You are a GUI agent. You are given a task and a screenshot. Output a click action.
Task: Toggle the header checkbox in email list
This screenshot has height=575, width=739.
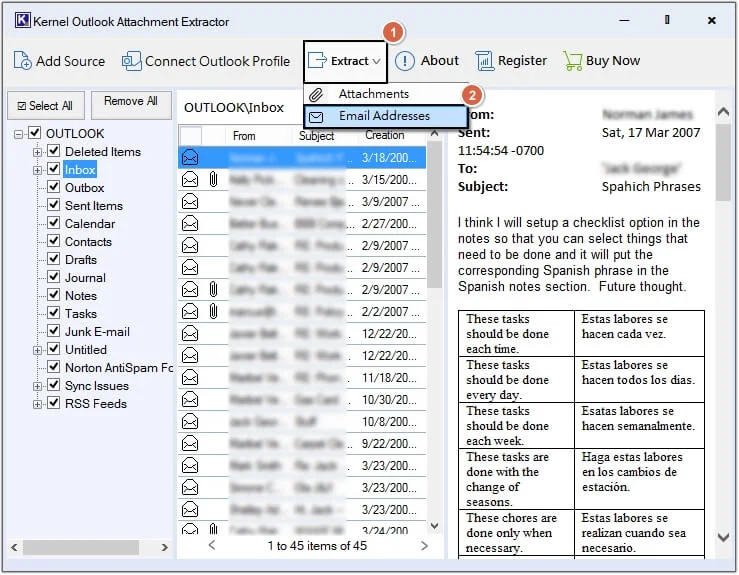(x=190, y=136)
